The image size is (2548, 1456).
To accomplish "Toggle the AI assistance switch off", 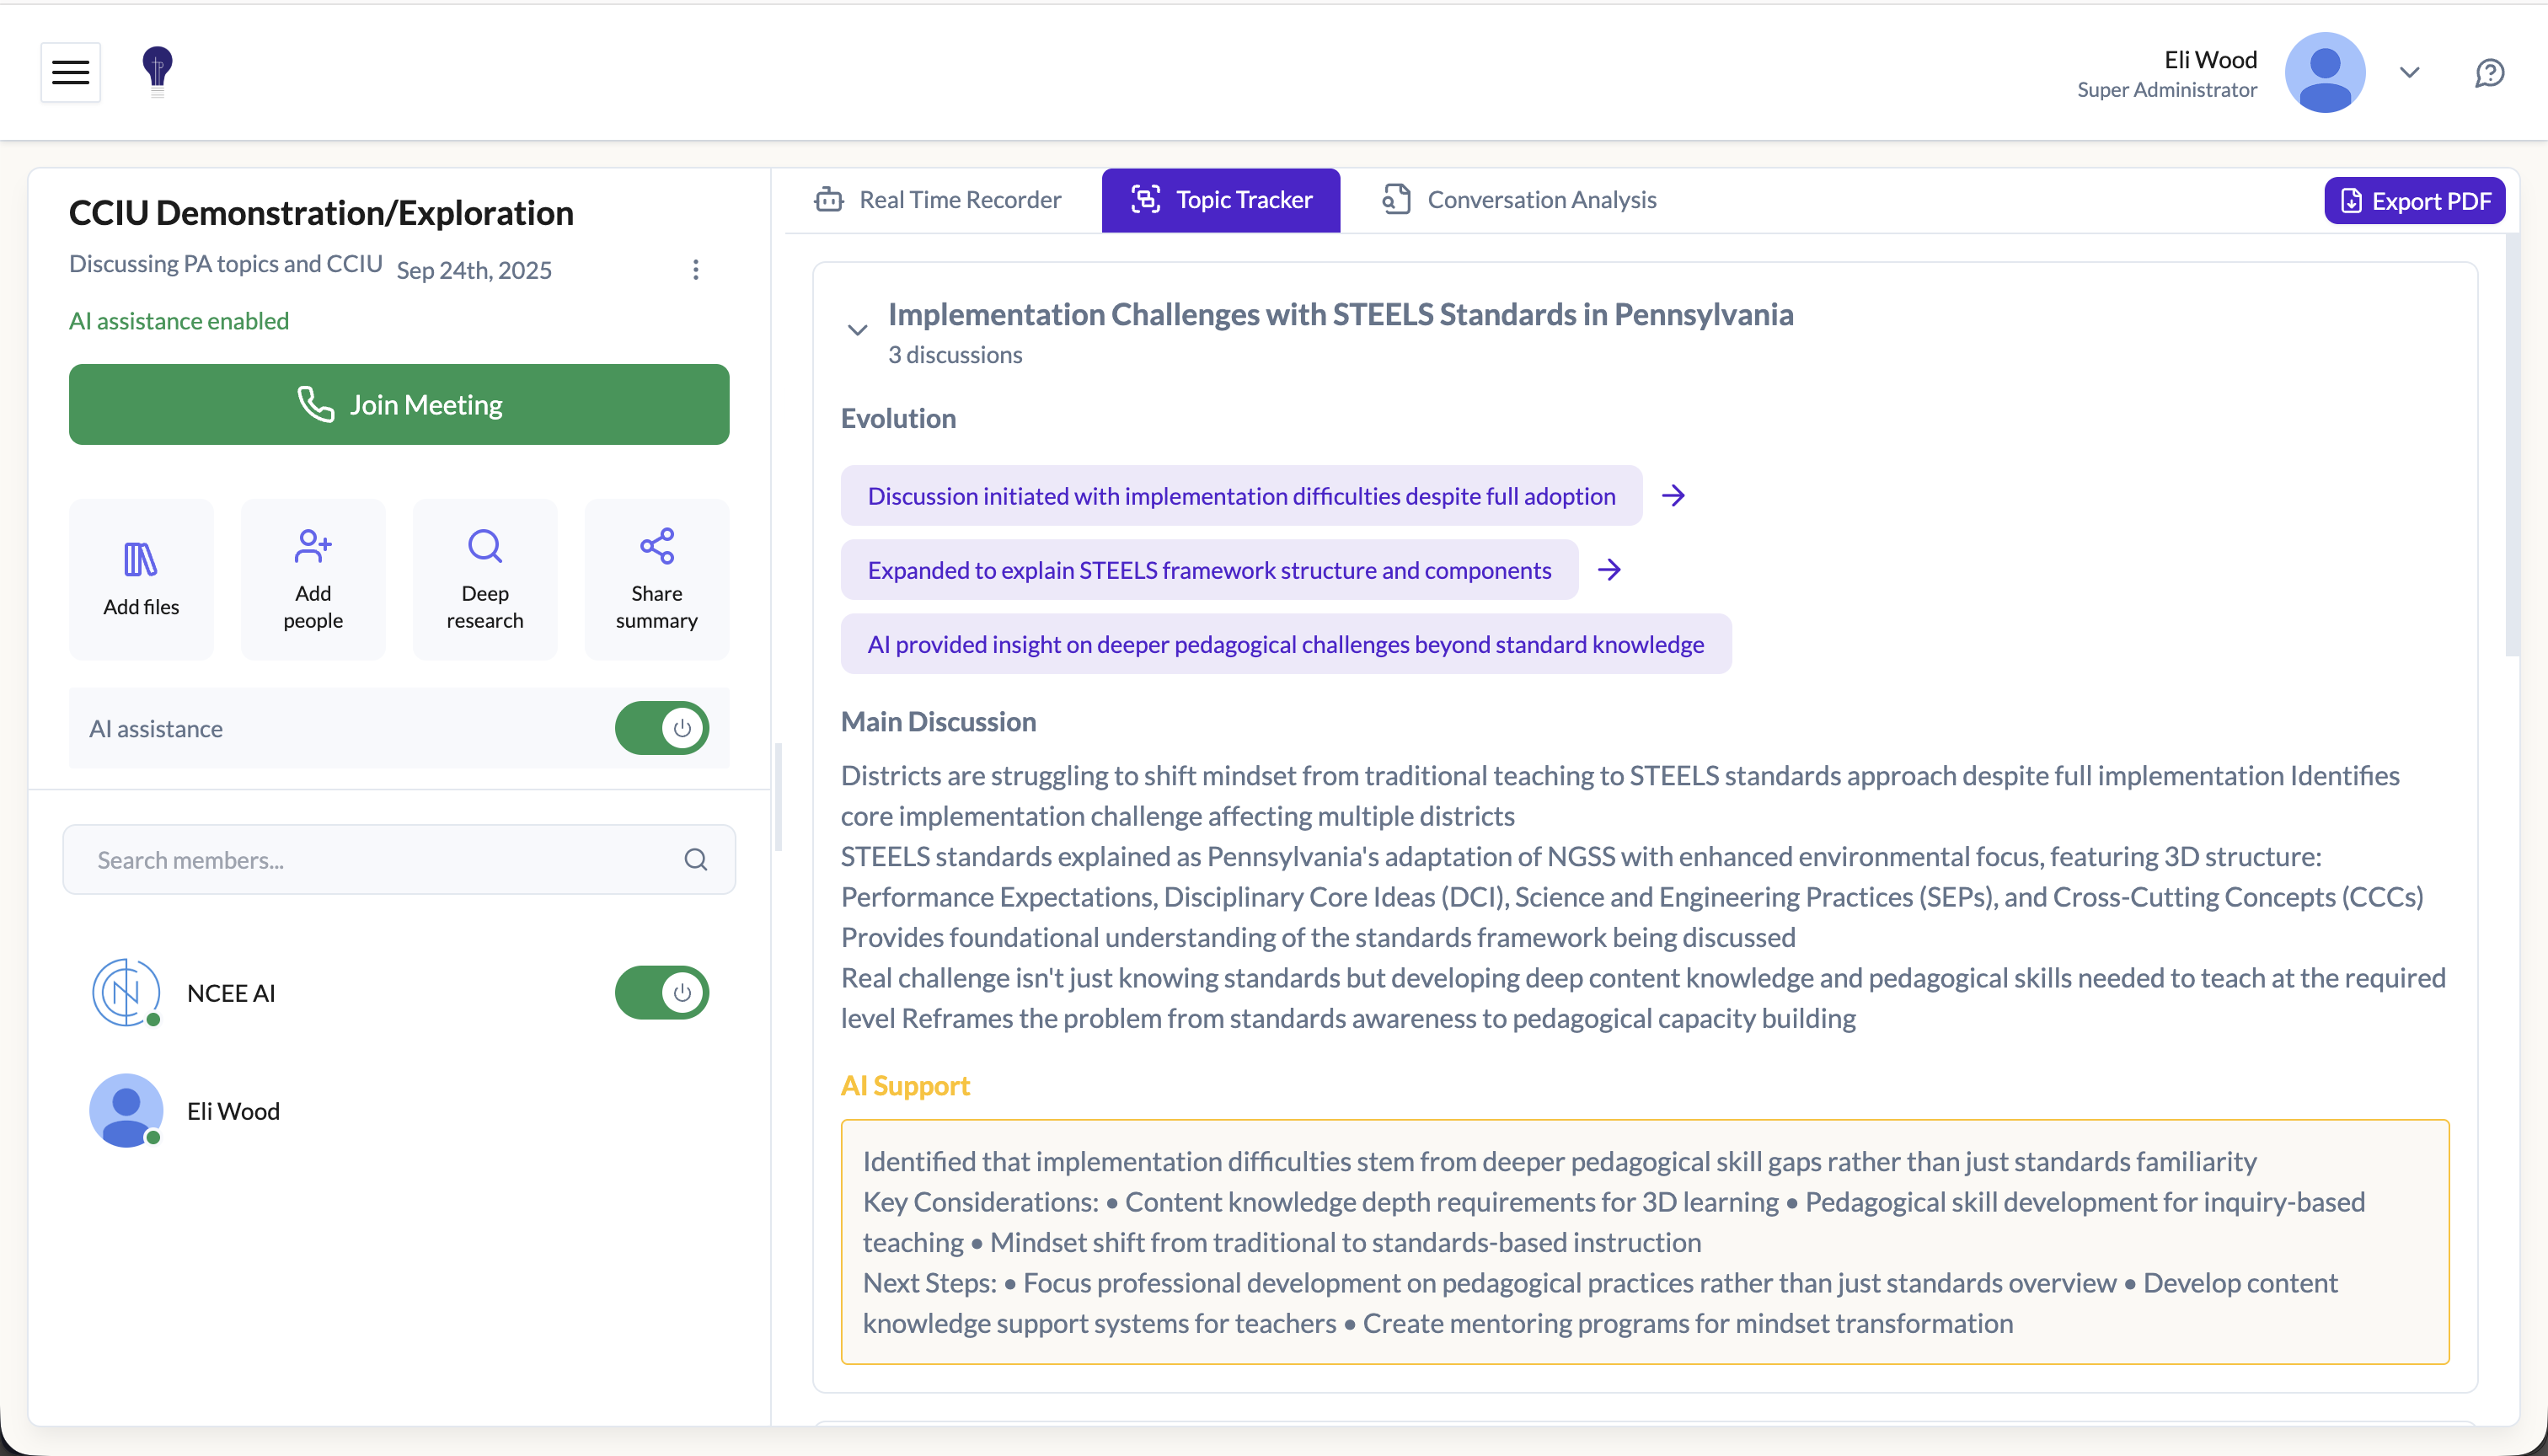I will [x=662, y=728].
